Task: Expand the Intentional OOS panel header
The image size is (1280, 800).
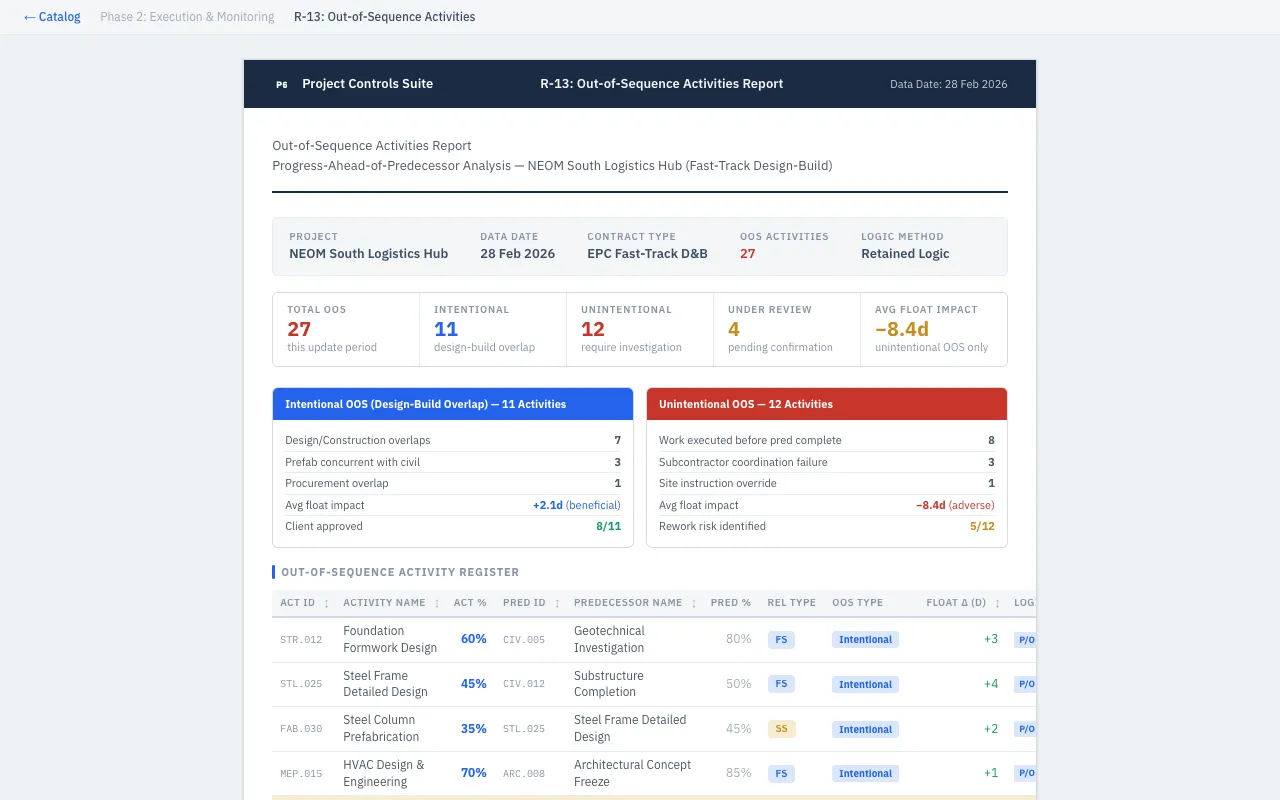Action: [453, 404]
